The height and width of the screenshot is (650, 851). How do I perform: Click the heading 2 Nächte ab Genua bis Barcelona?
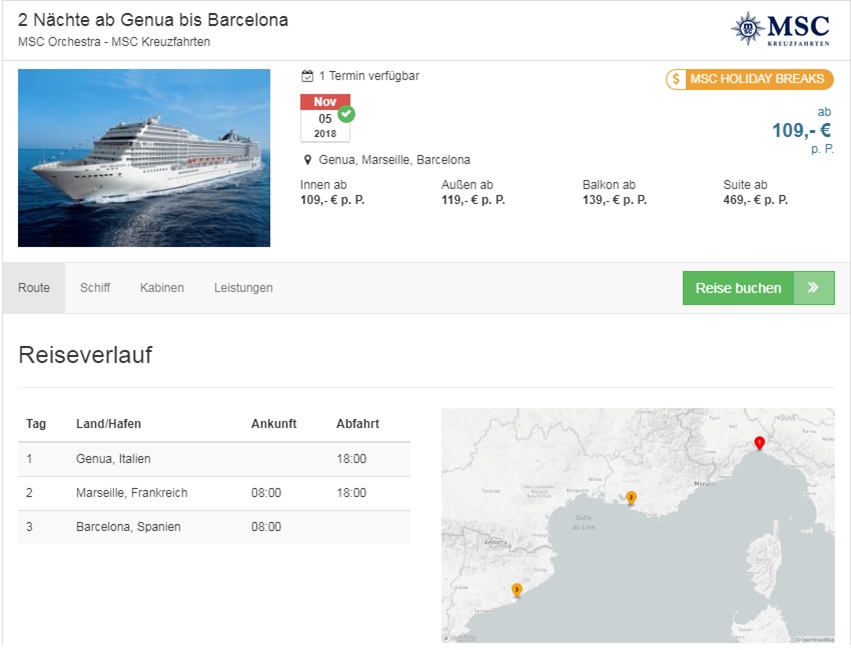pyautogui.click(x=153, y=20)
